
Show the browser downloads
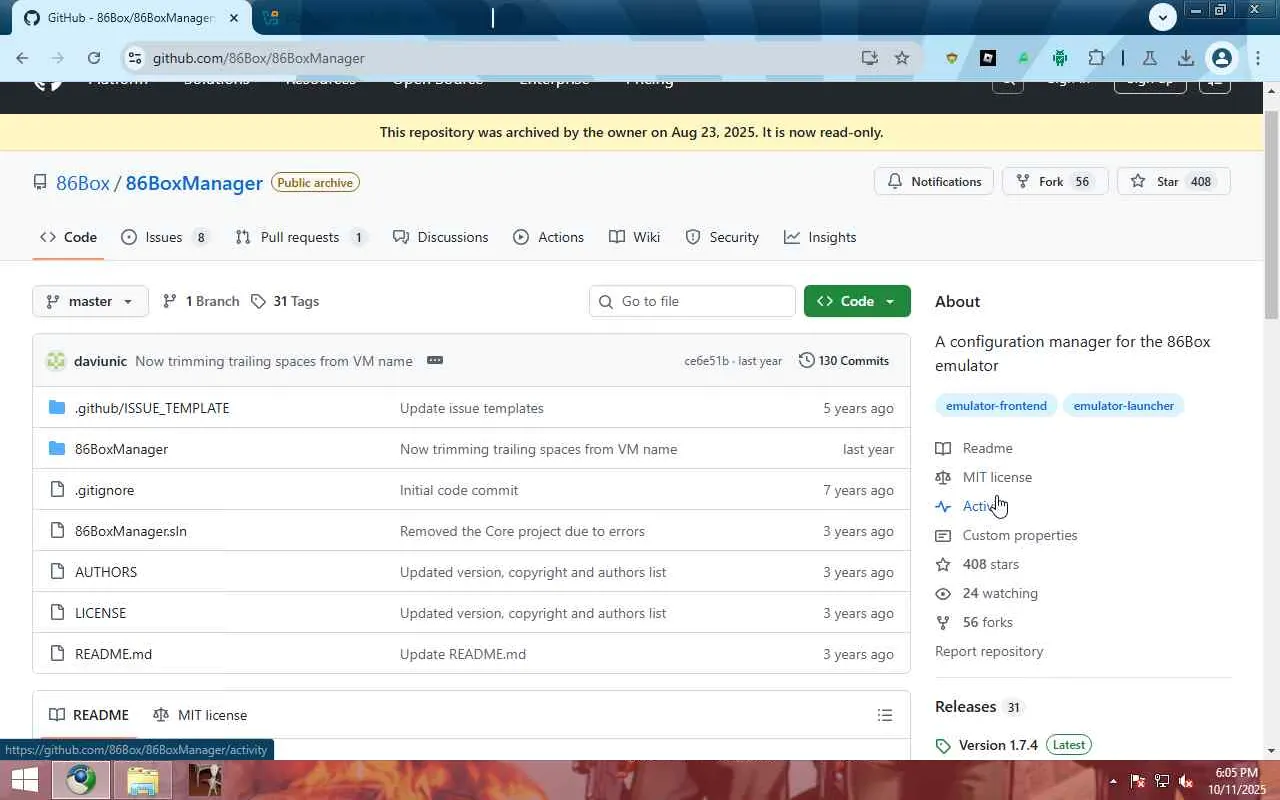(x=1186, y=58)
